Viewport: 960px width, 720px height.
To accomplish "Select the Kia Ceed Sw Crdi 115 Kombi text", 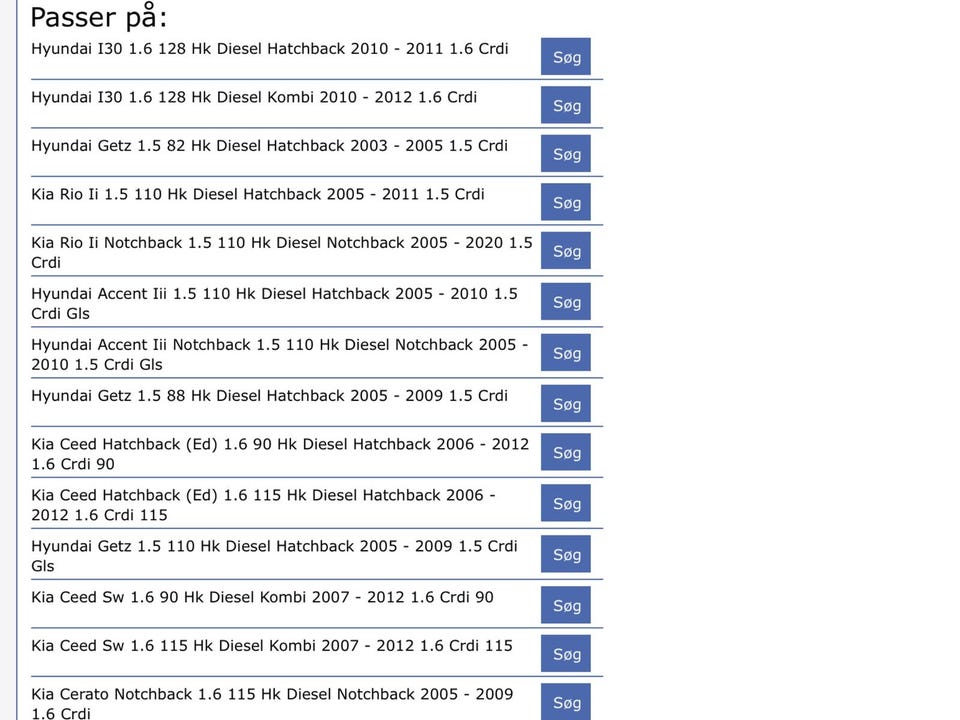I will (272, 645).
